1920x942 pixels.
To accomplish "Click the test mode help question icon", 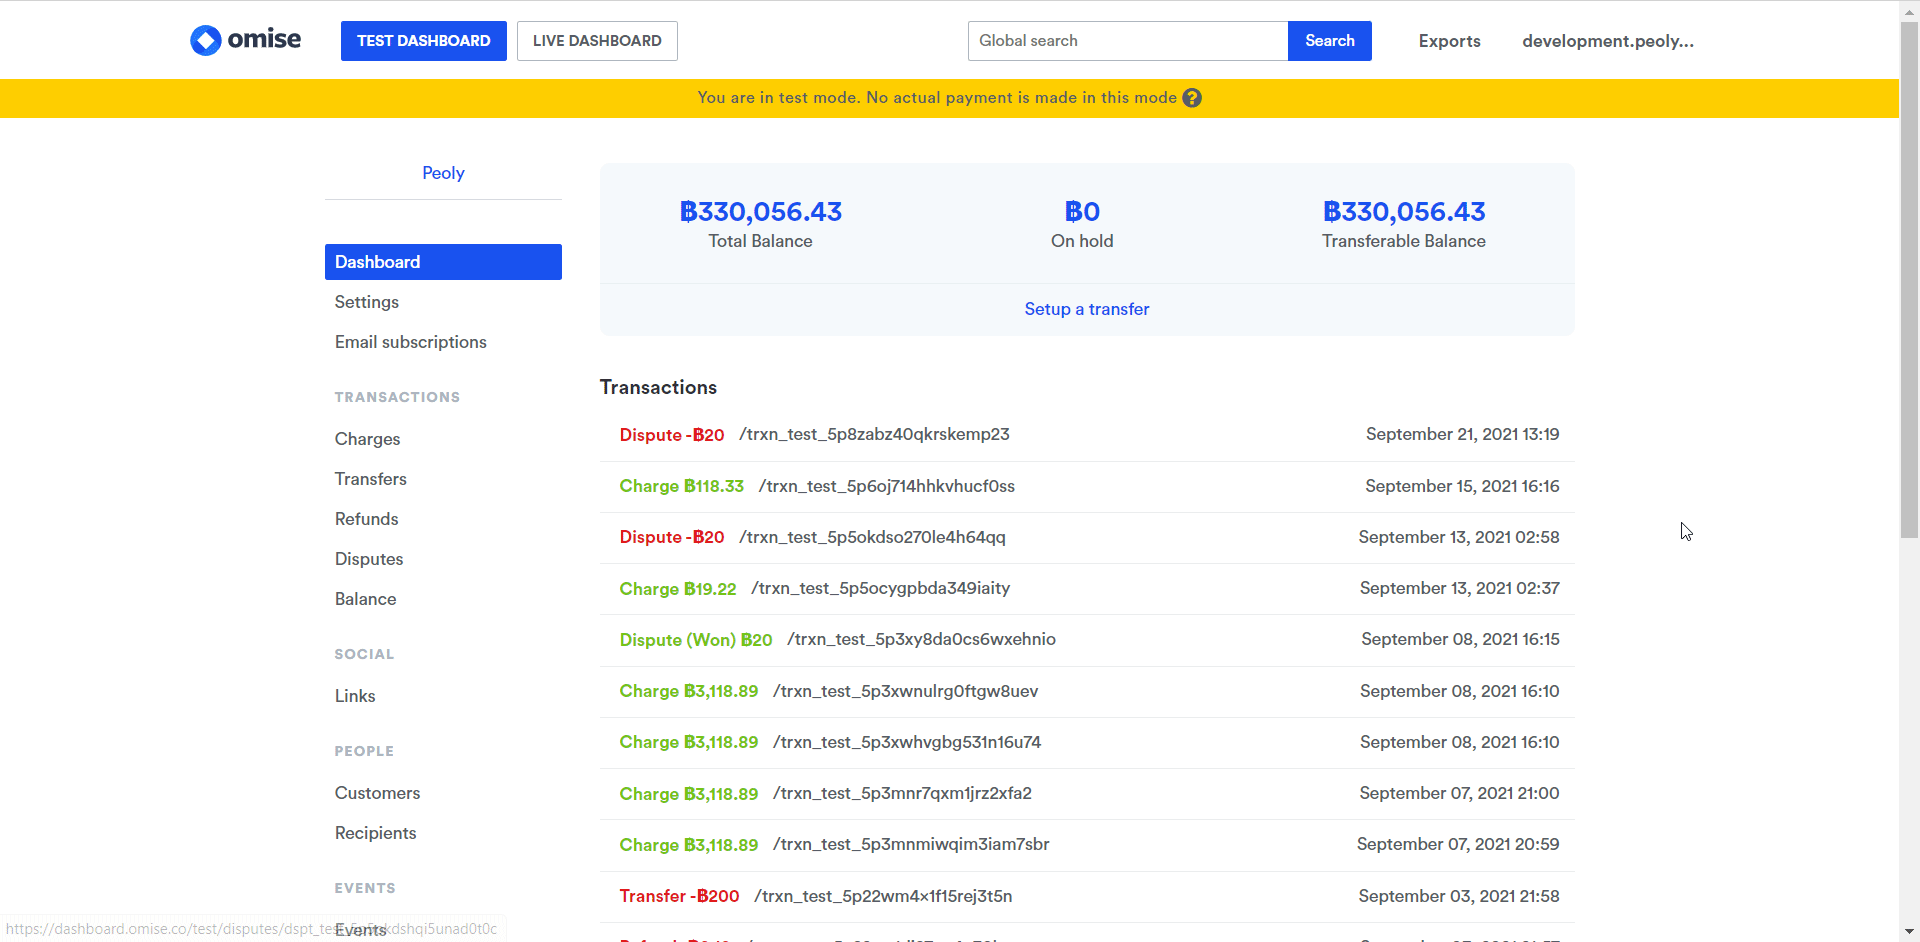I will point(1192,98).
